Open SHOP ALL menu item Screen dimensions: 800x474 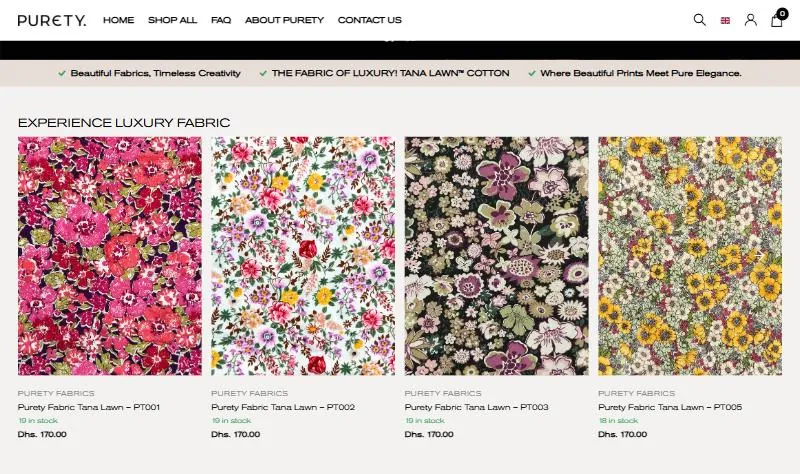coord(172,20)
